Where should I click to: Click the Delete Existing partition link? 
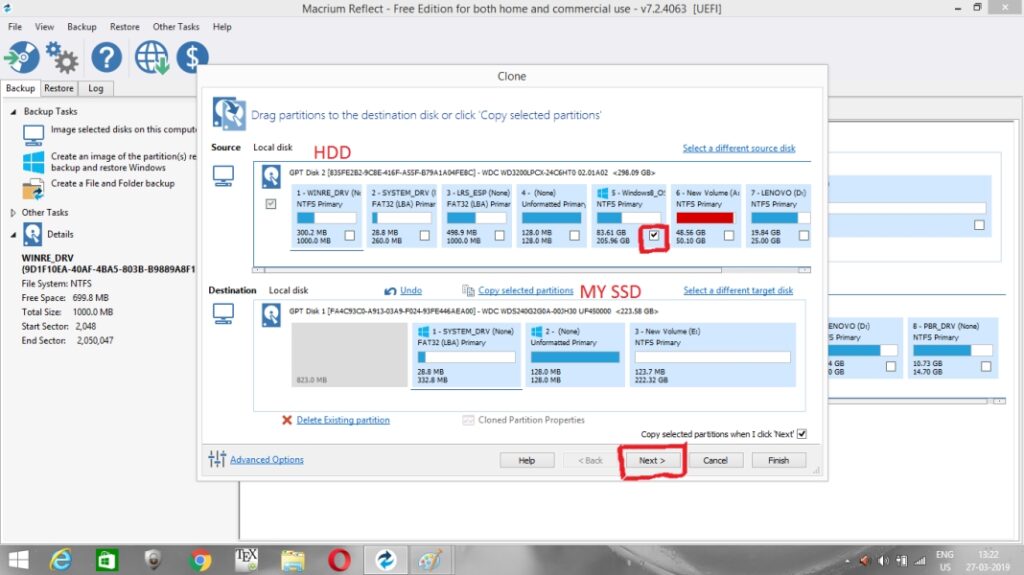click(343, 420)
